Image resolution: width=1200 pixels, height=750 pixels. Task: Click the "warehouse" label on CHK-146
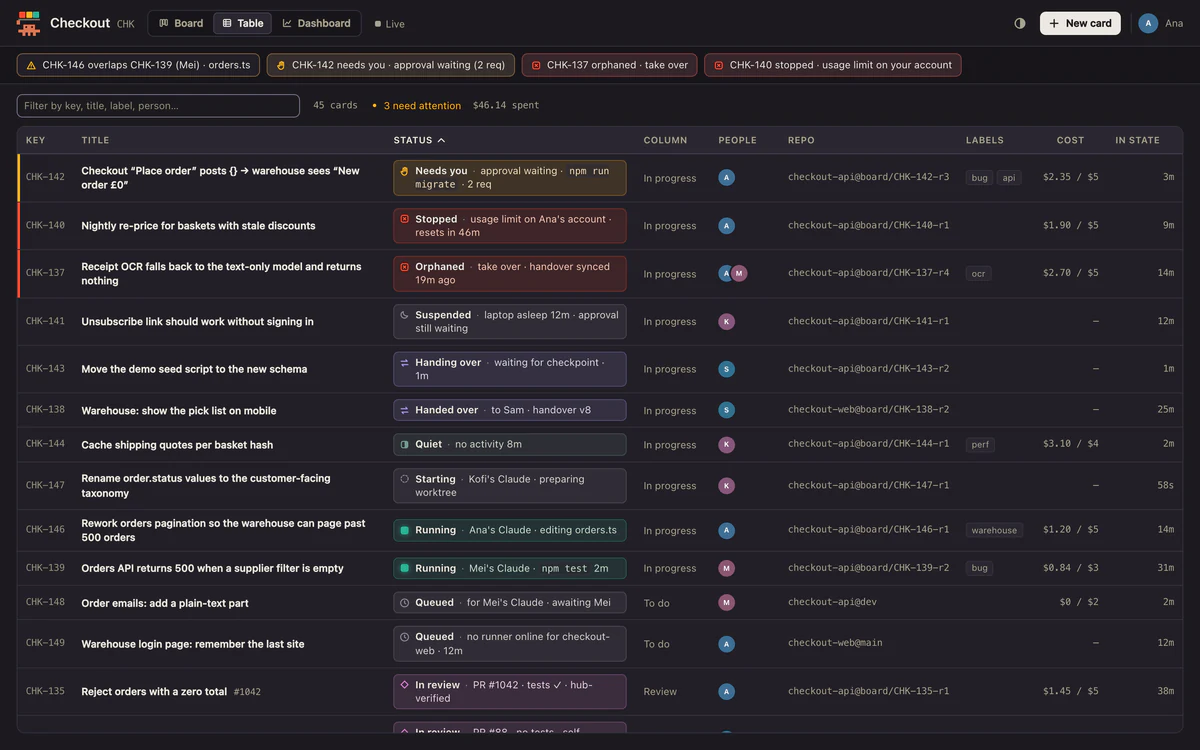tap(994, 530)
